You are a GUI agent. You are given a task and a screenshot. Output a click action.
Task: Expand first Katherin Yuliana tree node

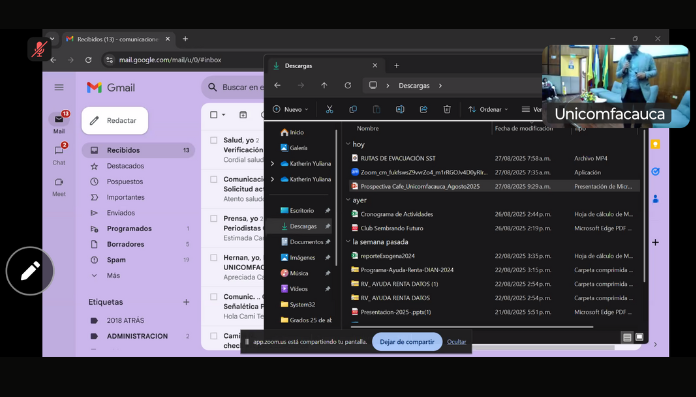tap(273, 163)
